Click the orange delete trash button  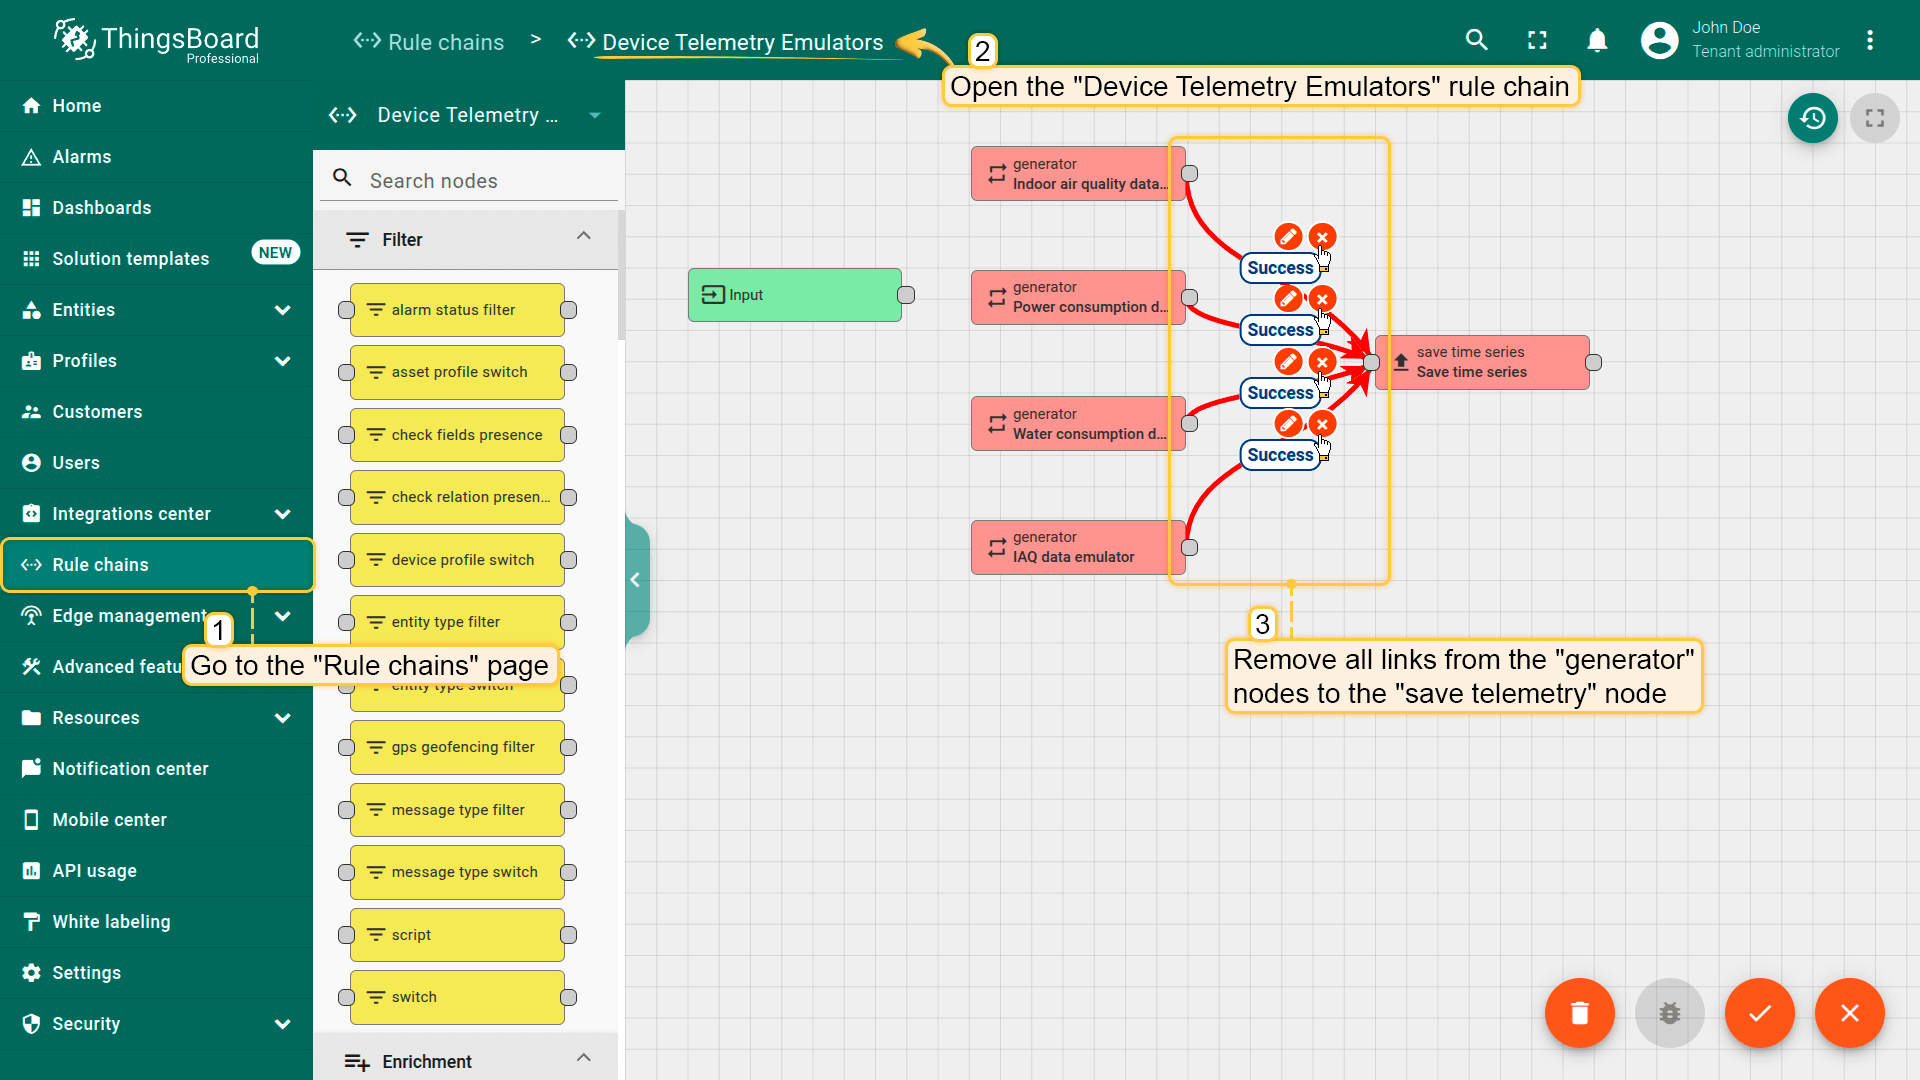pos(1579,1013)
